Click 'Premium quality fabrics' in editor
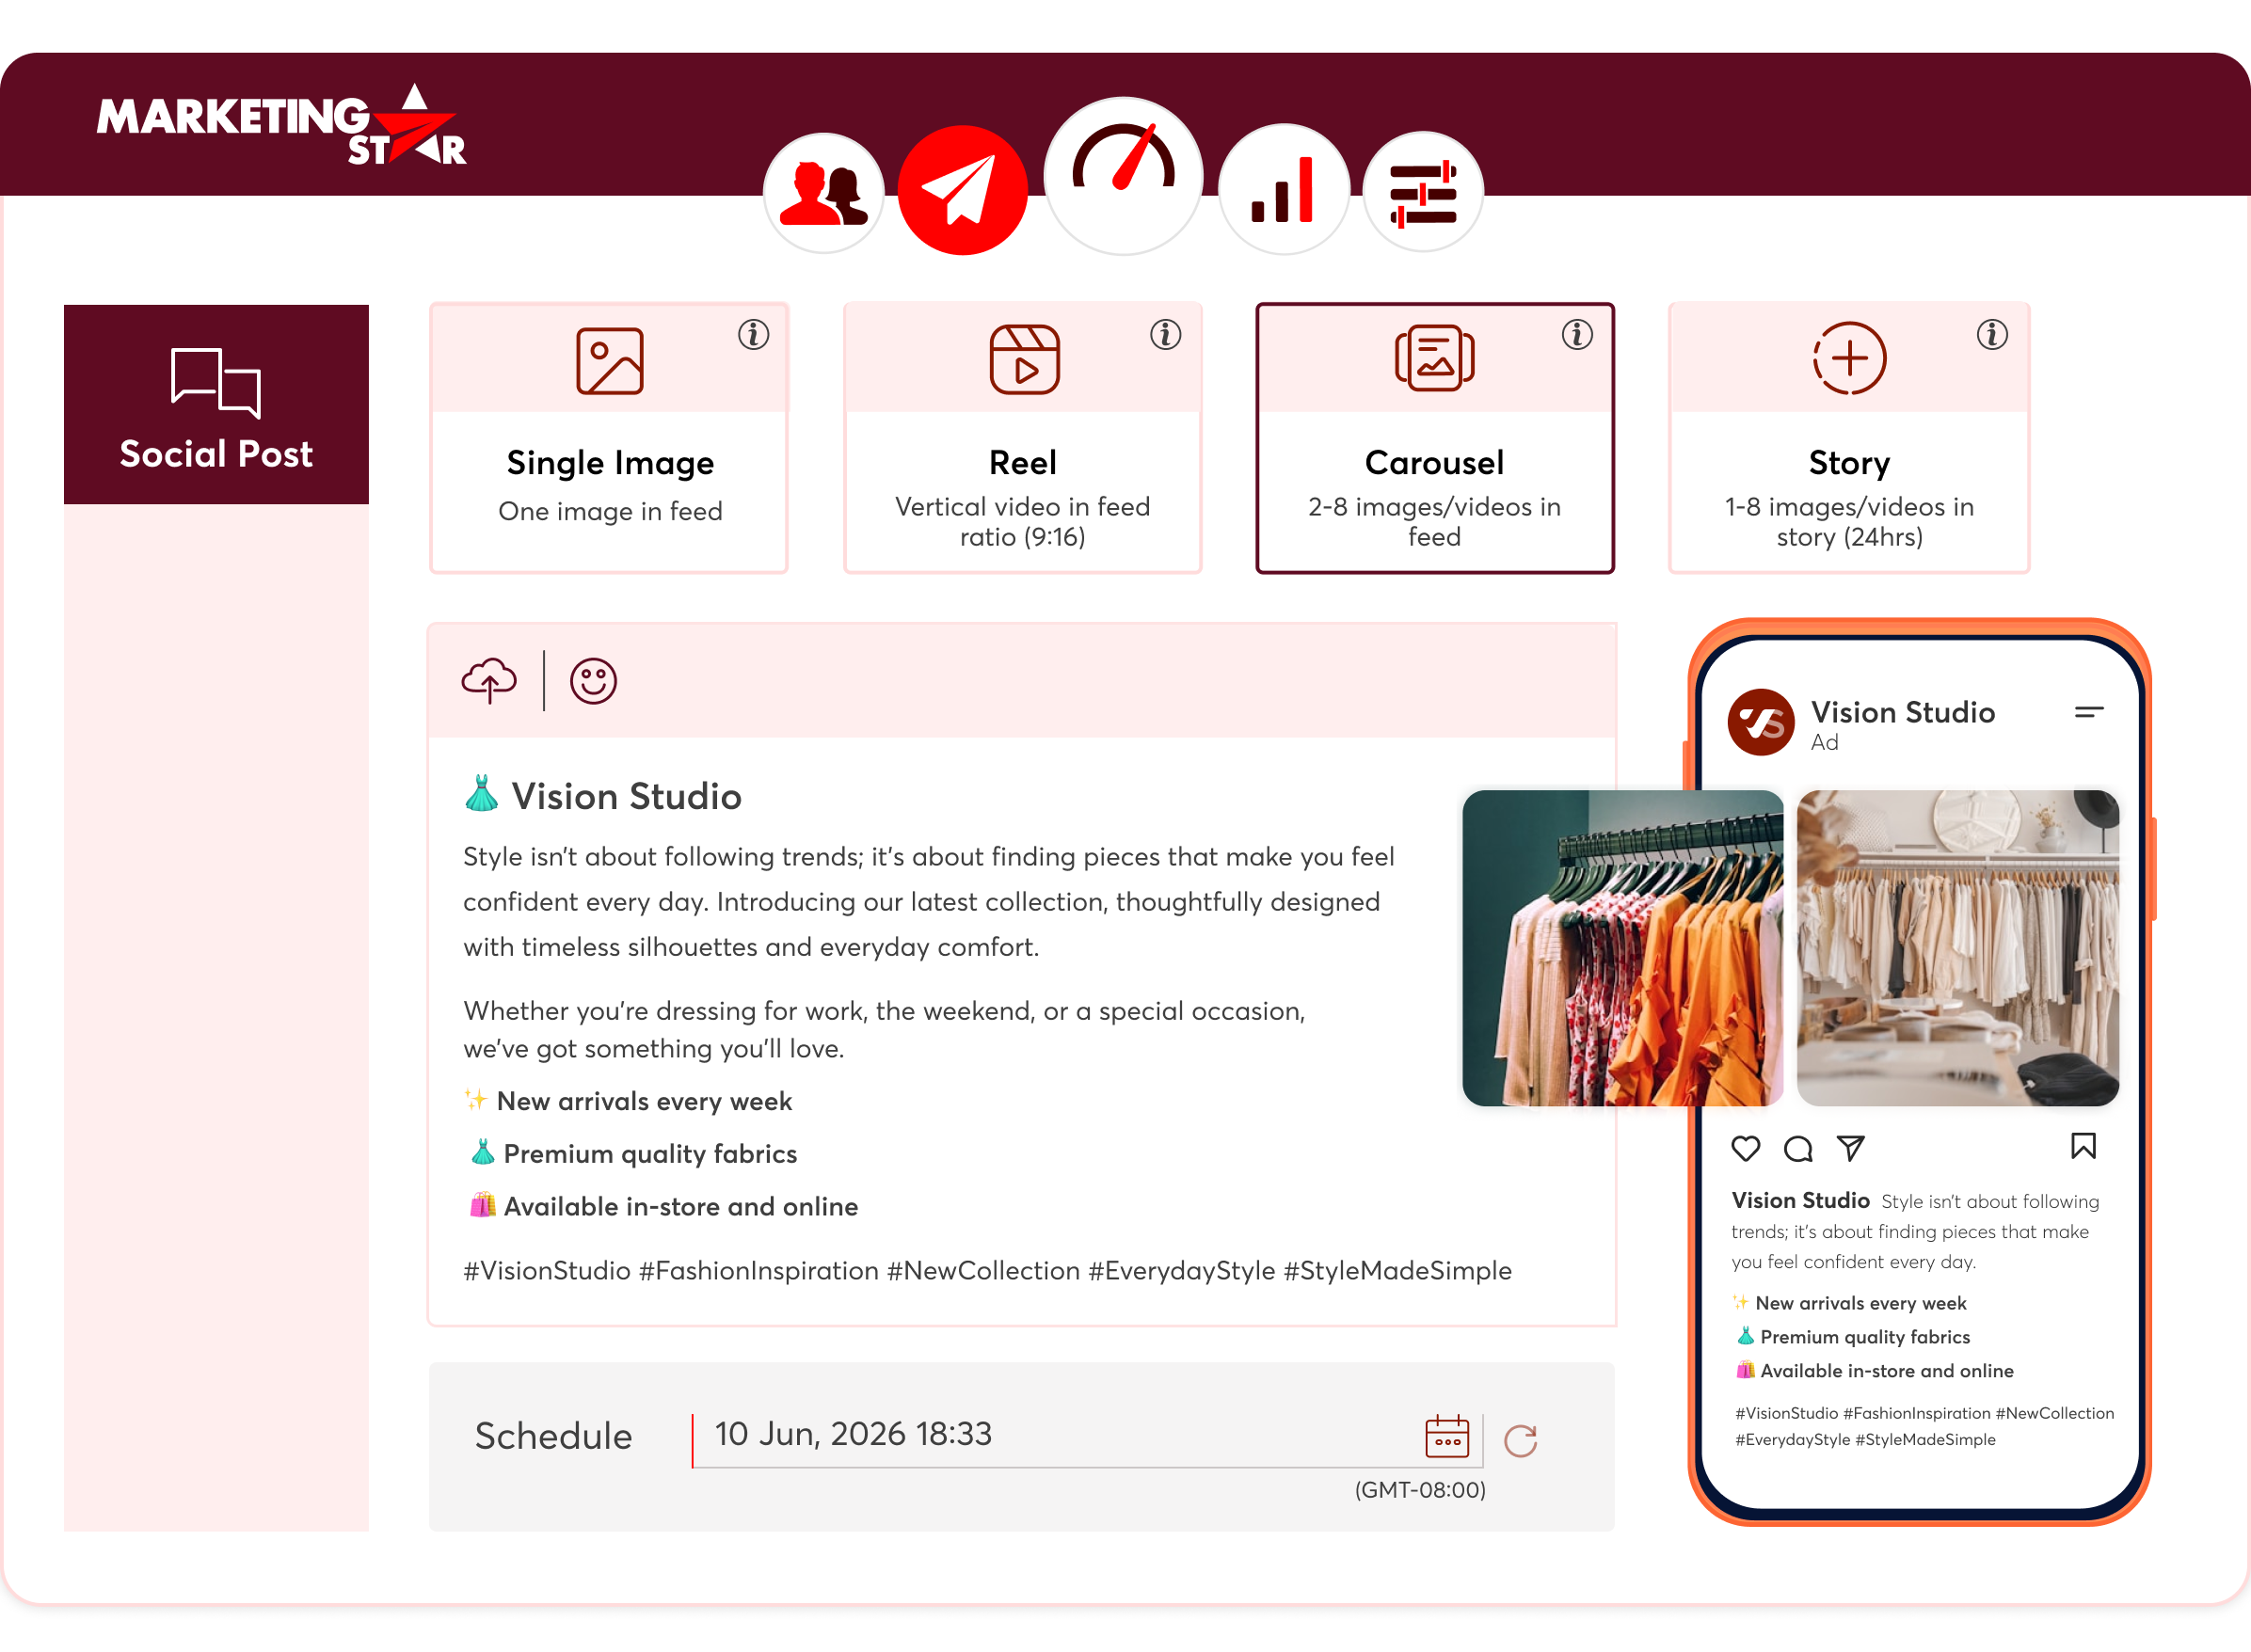This screenshot has height=1652, width=2251. coord(650,1154)
